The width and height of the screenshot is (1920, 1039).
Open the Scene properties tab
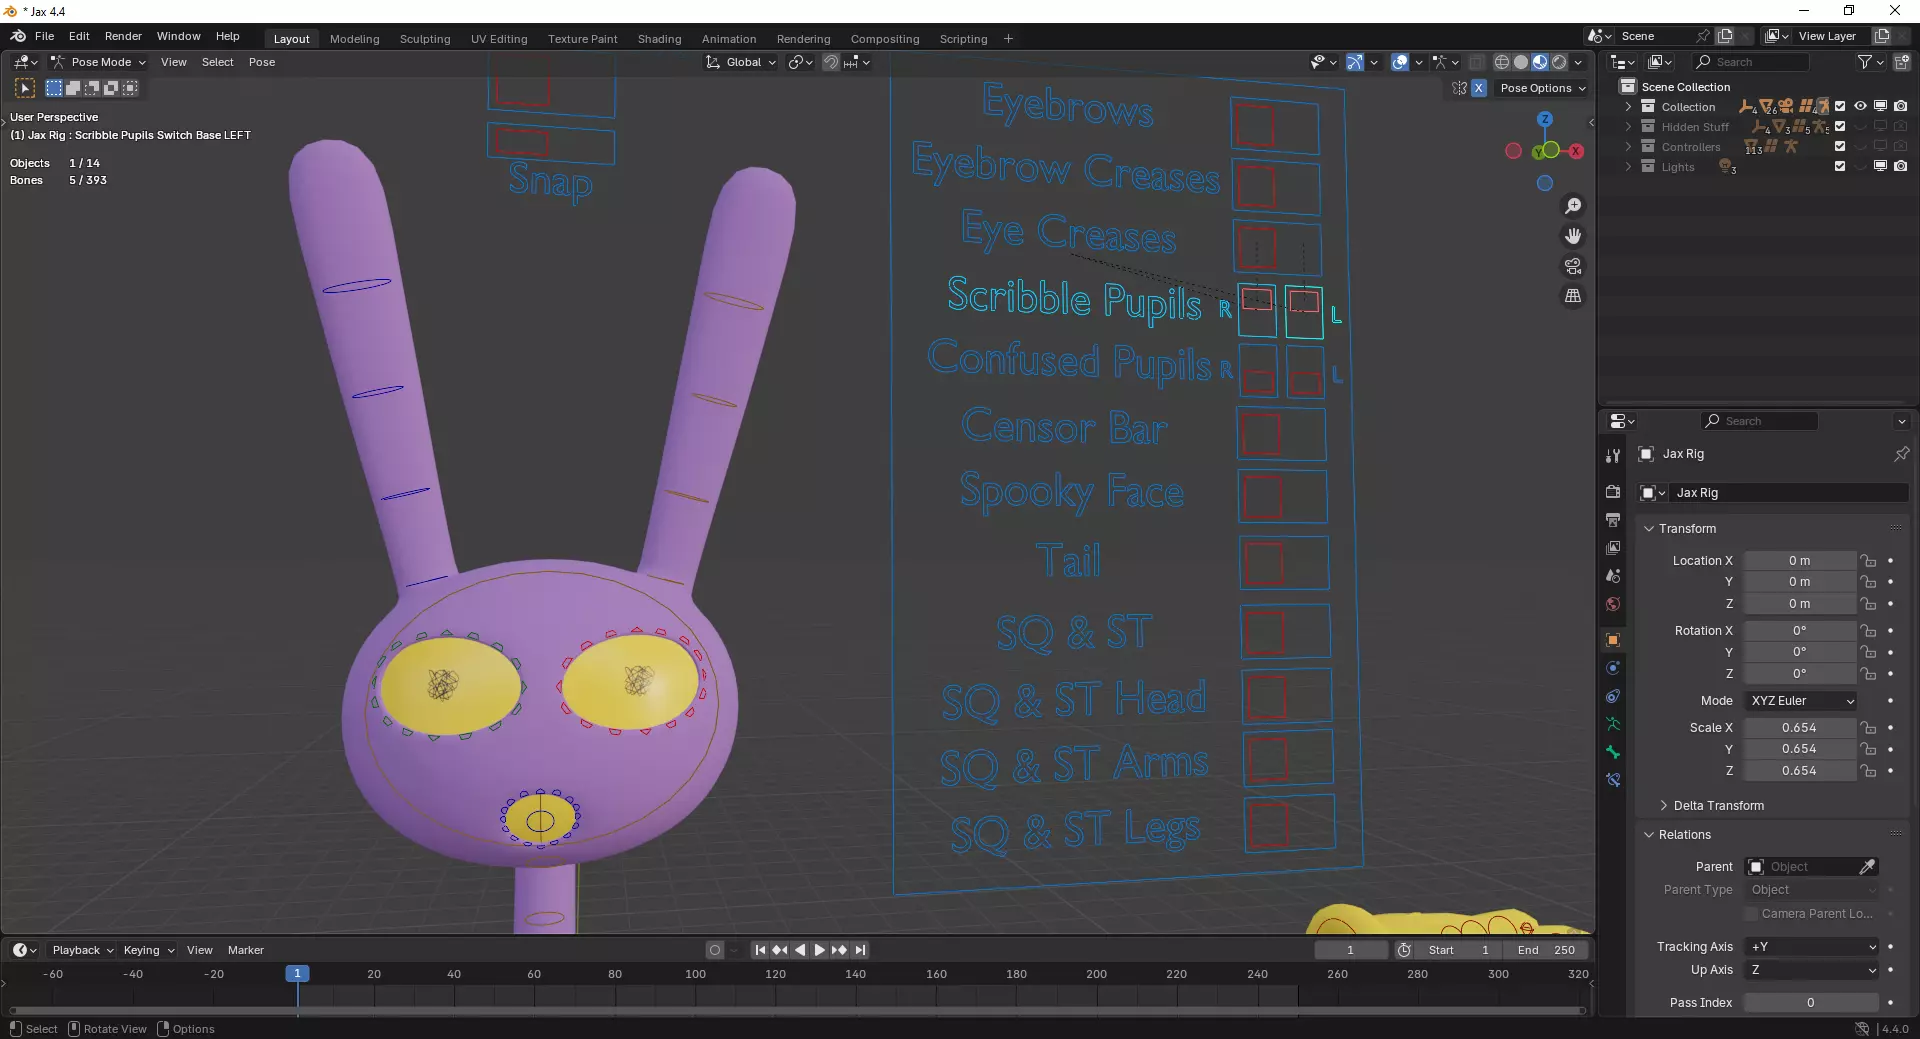point(1612,576)
